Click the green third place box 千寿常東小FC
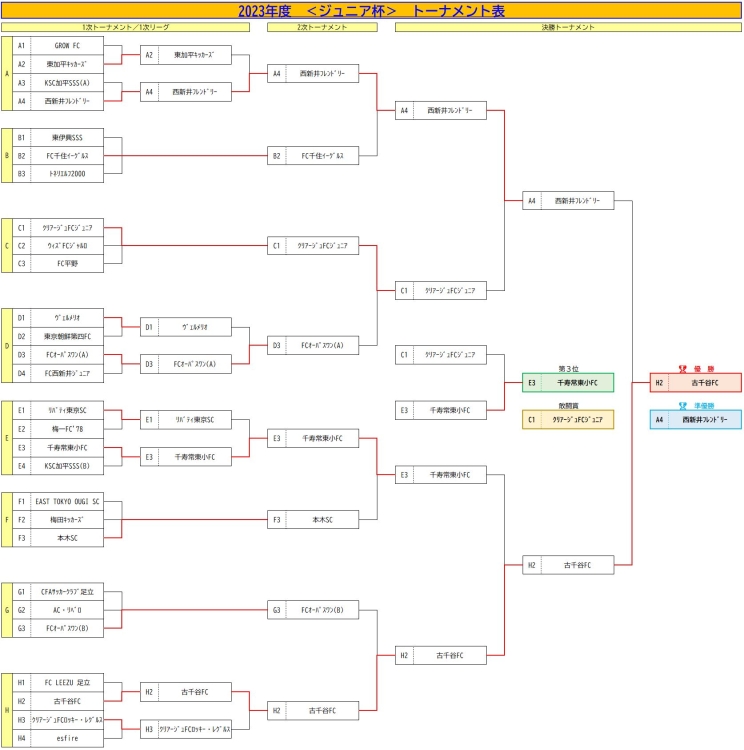 coord(568,382)
